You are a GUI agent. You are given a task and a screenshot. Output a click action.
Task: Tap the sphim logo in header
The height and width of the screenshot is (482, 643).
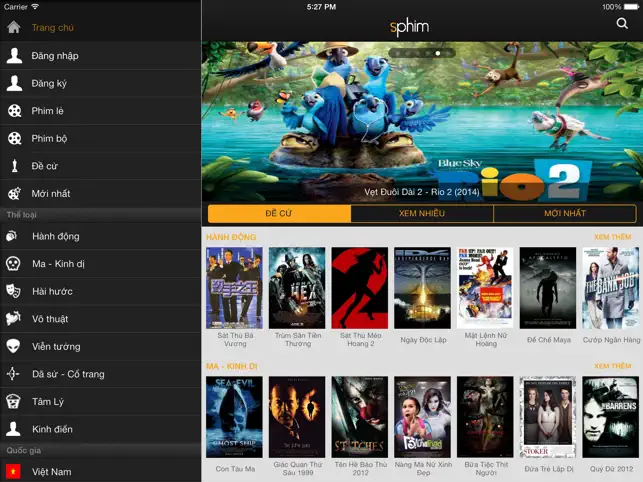pyautogui.click(x=409, y=27)
